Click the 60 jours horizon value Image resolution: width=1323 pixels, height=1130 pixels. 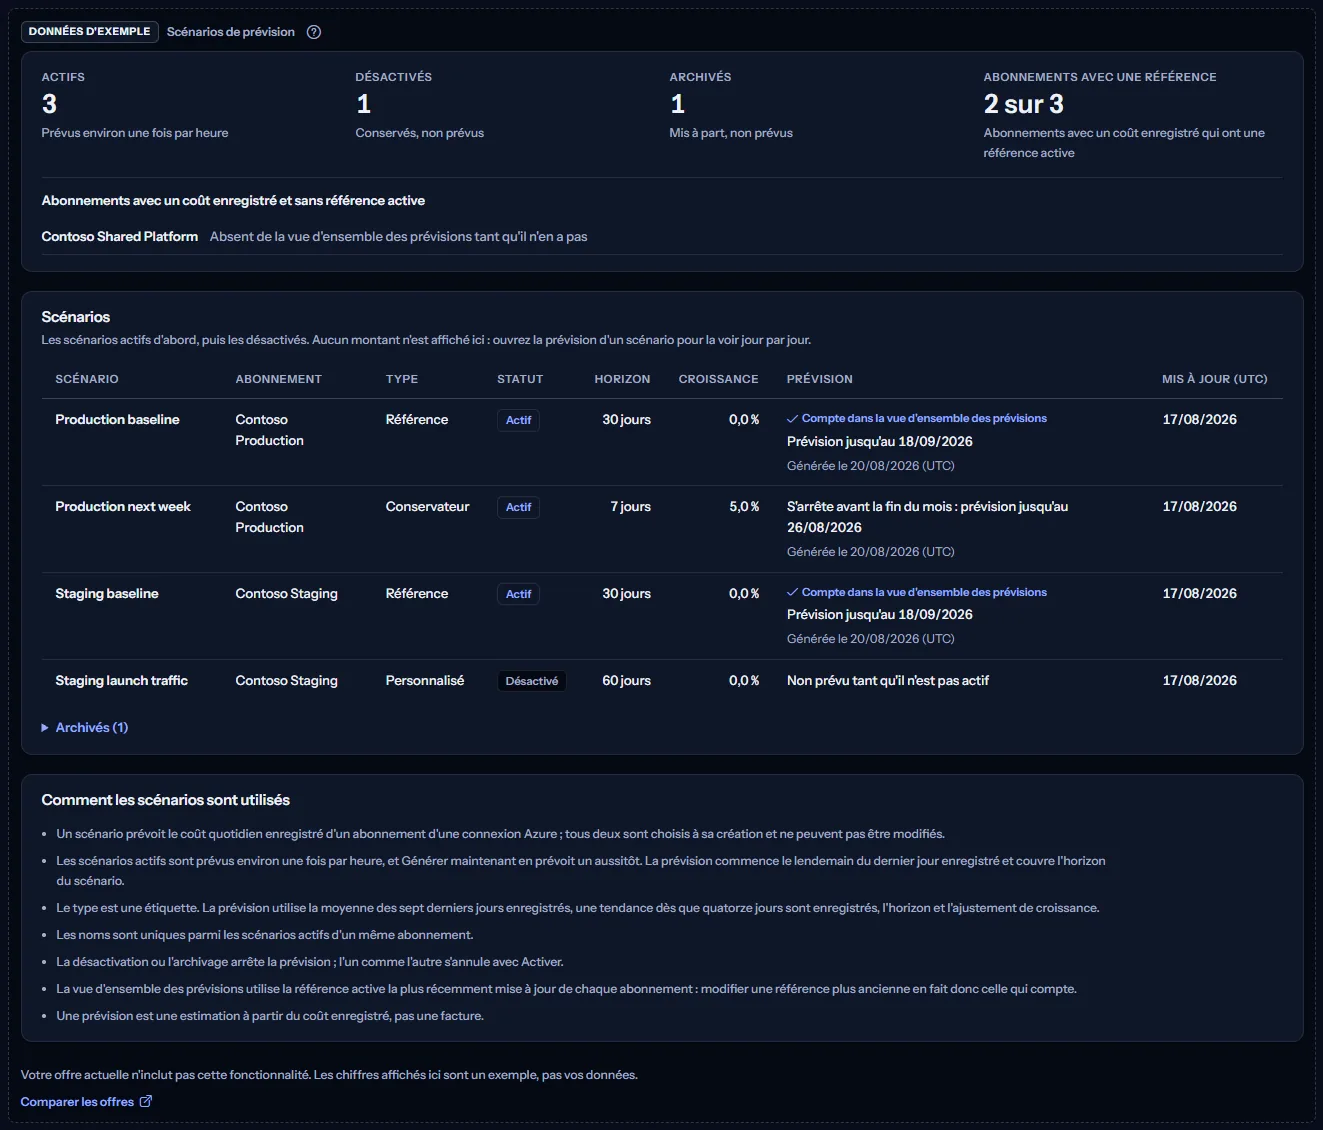(x=626, y=681)
